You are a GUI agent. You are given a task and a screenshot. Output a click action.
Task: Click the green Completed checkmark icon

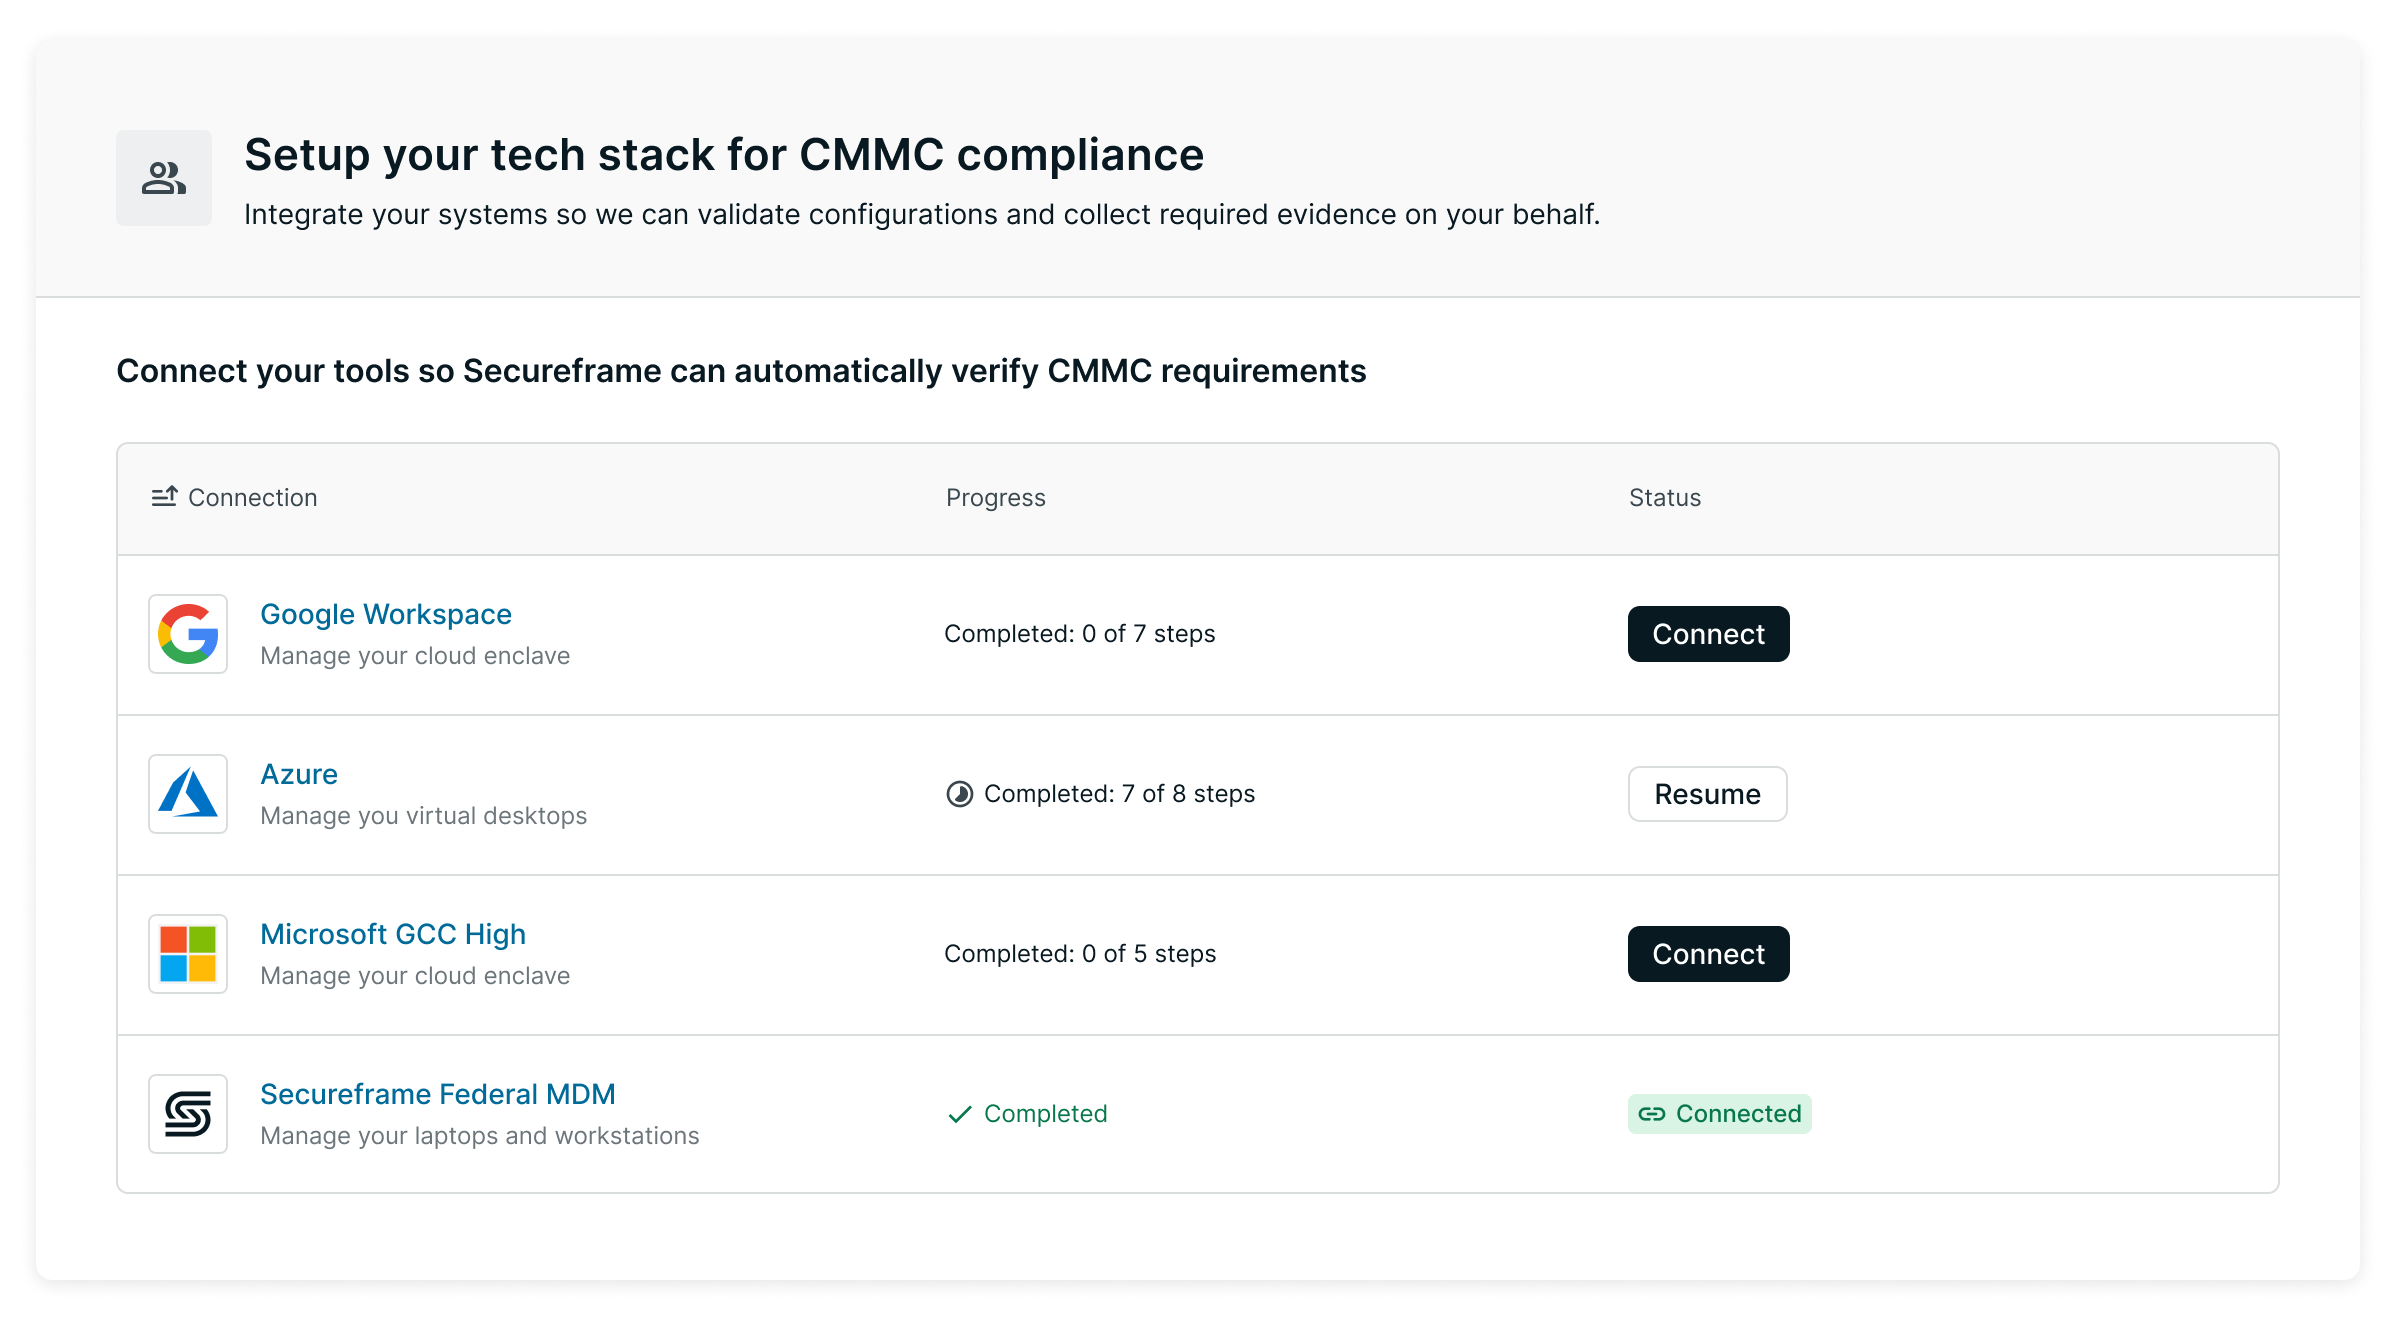click(x=960, y=1114)
